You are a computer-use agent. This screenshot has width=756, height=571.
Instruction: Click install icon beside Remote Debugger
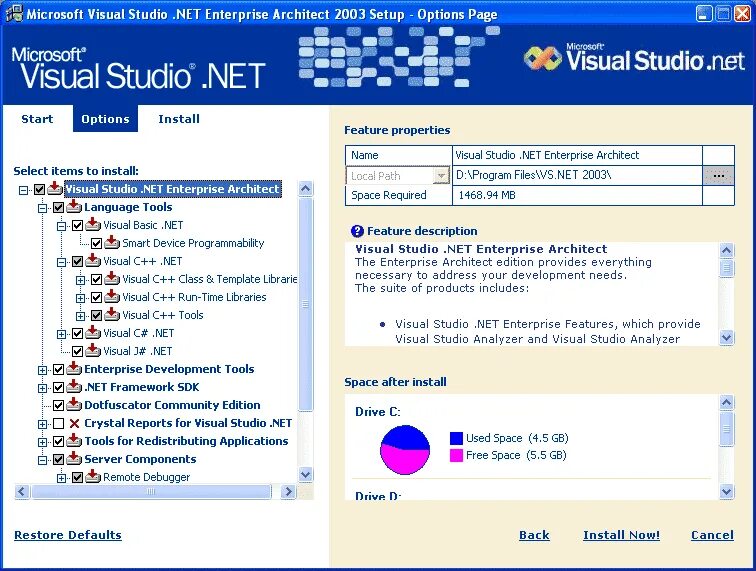[93, 477]
